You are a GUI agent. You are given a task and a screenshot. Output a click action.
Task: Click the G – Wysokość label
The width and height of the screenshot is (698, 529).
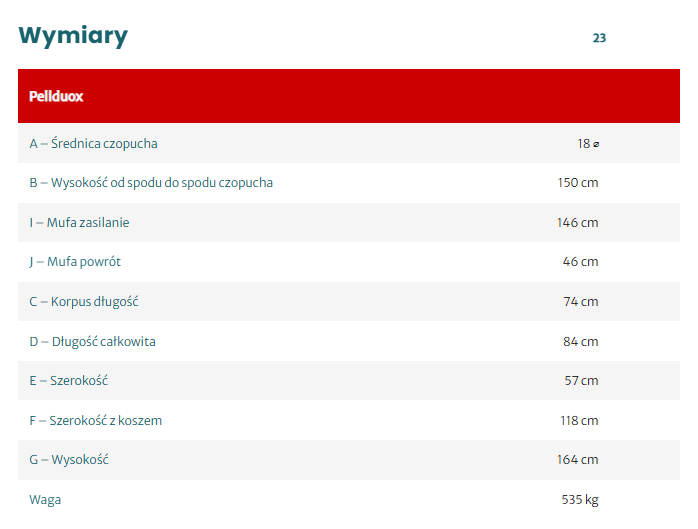69,459
